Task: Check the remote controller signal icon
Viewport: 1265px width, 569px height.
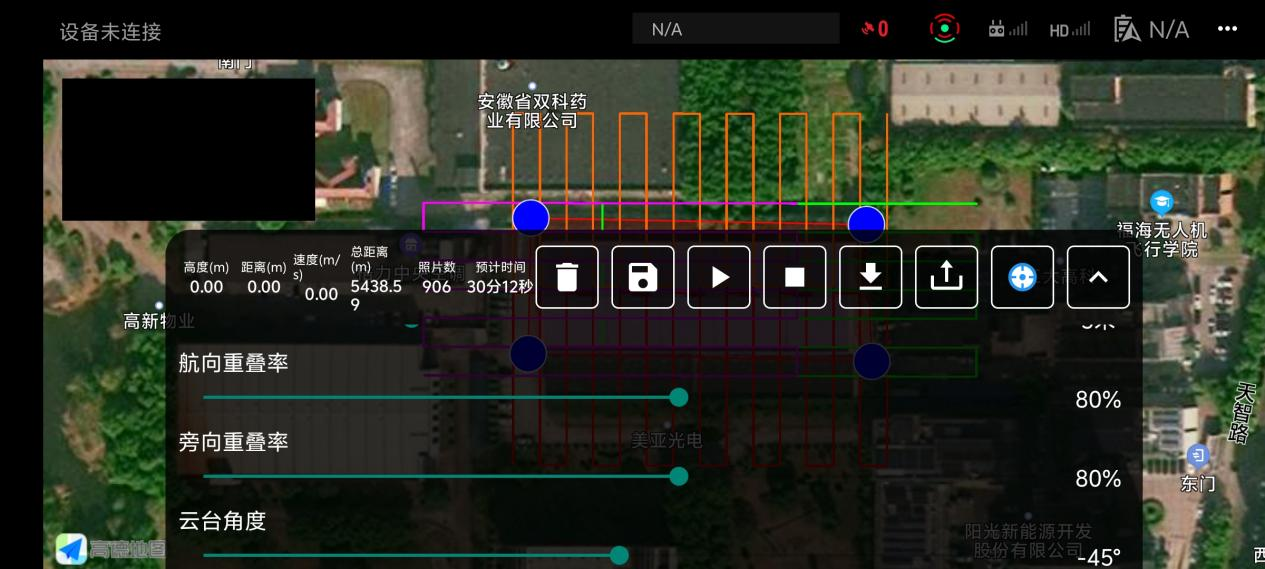Action: point(1008,30)
